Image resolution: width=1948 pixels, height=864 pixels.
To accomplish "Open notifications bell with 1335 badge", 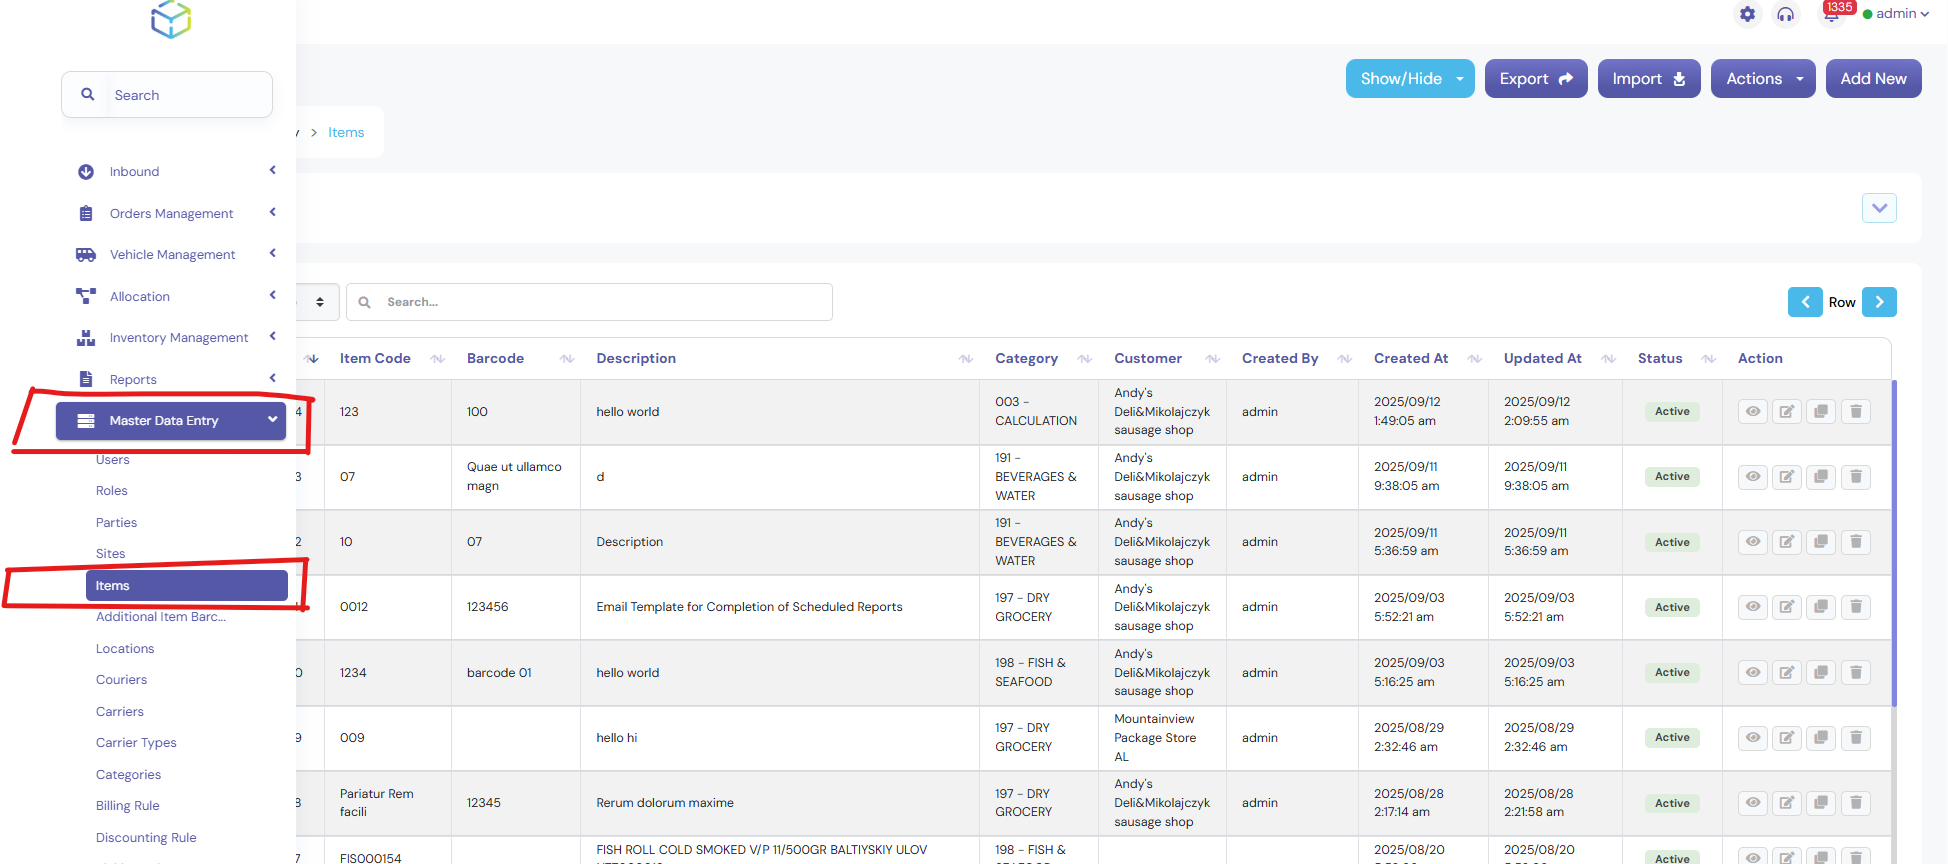I will click(x=1831, y=14).
